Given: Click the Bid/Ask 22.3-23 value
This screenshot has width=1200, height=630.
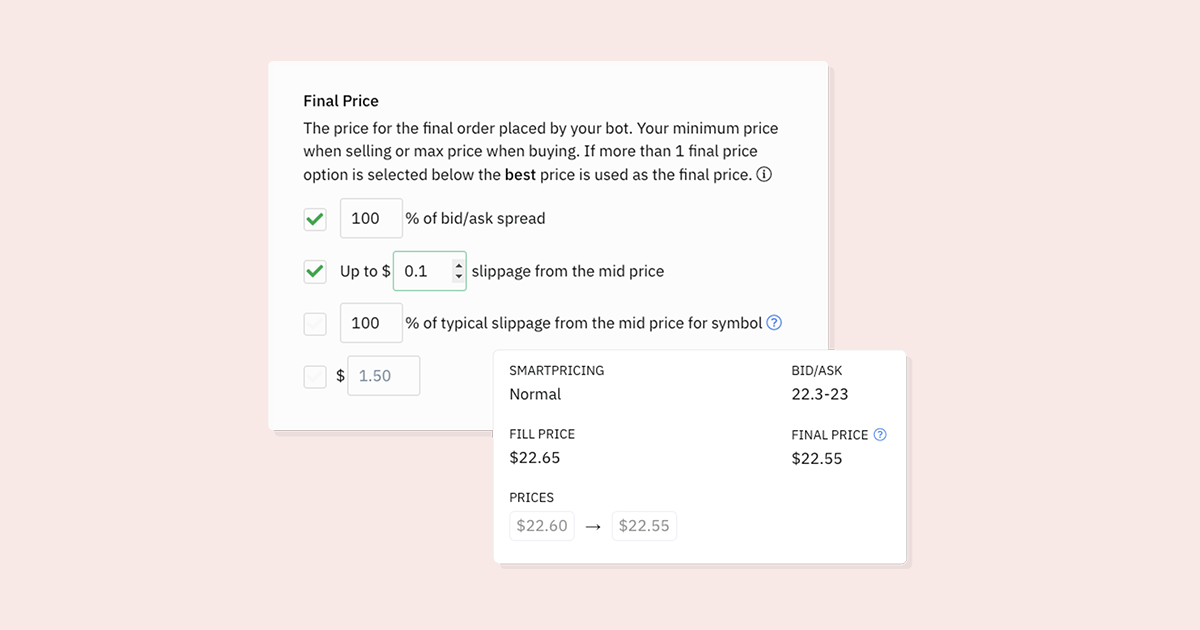Looking at the screenshot, I should [819, 394].
